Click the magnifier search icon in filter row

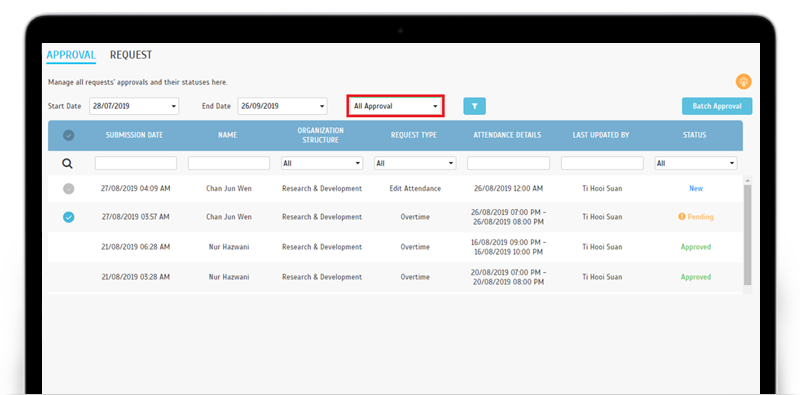(x=67, y=163)
